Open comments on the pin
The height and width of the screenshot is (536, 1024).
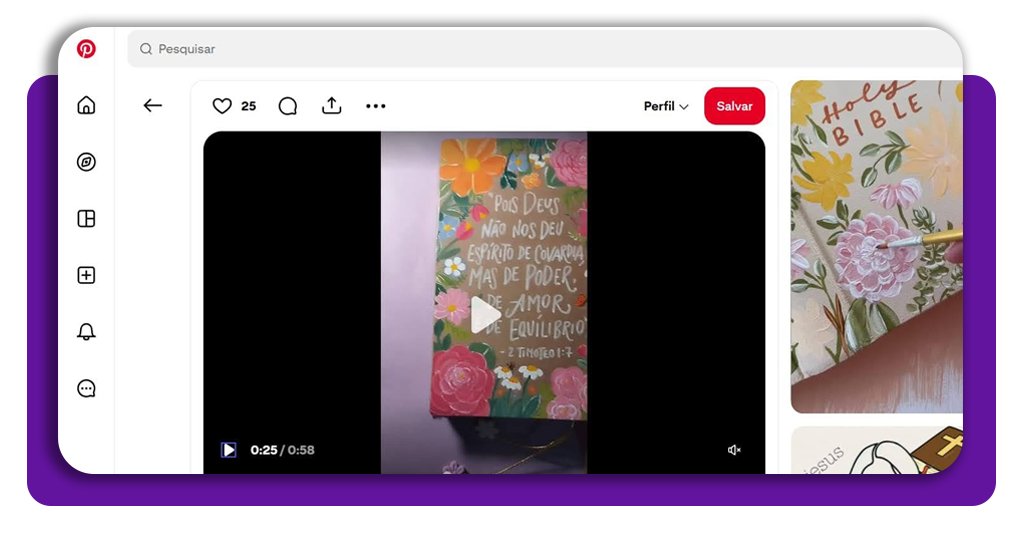click(287, 106)
